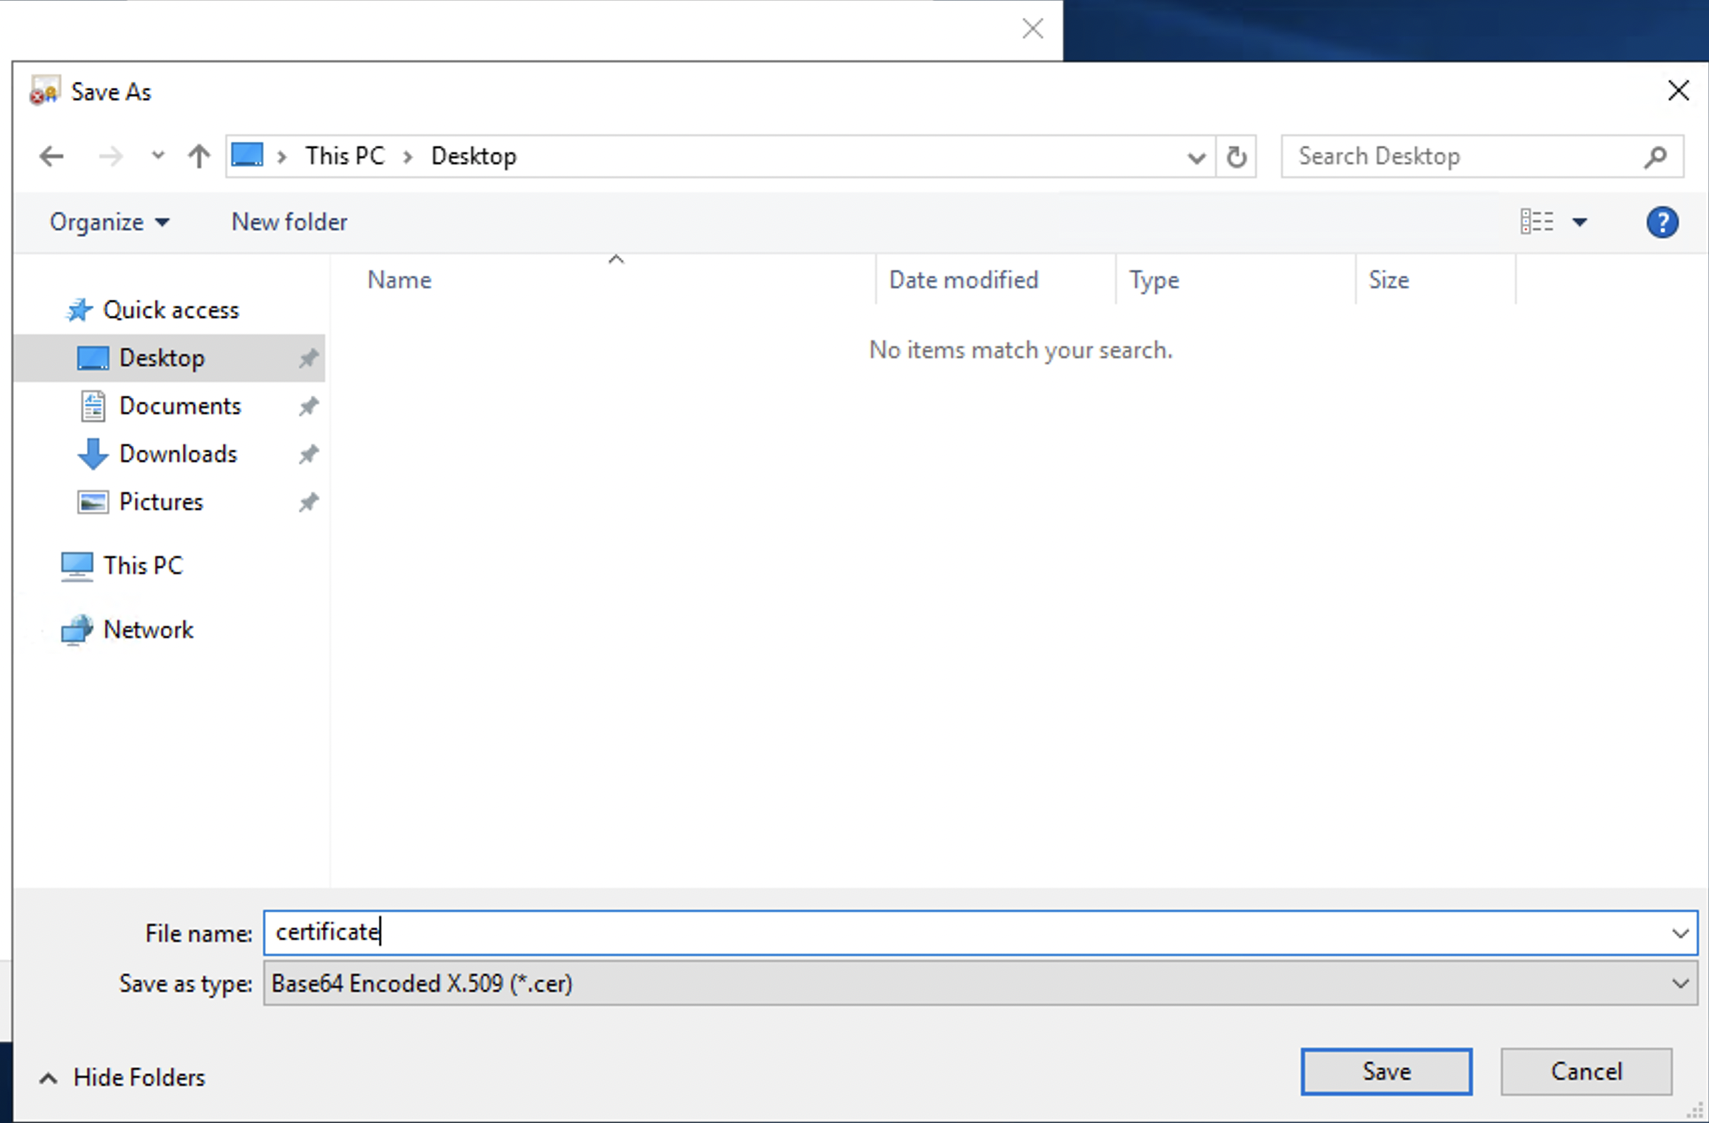Sort files by Date modified column
Image resolution: width=1709 pixels, height=1123 pixels.
pyautogui.click(x=963, y=279)
